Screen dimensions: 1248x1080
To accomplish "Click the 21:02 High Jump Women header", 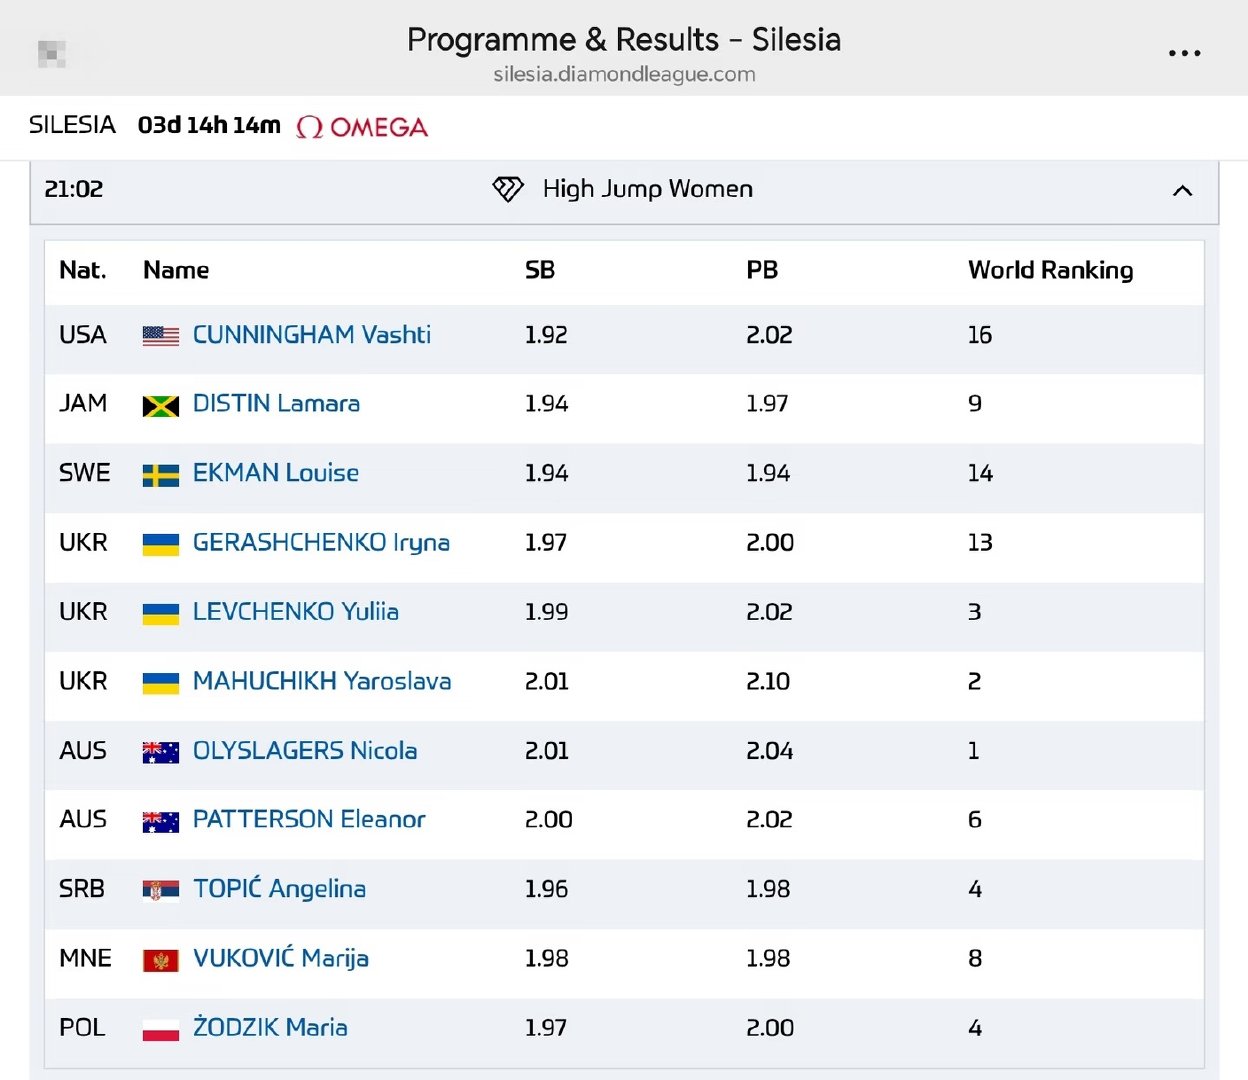I will [x=624, y=190].
